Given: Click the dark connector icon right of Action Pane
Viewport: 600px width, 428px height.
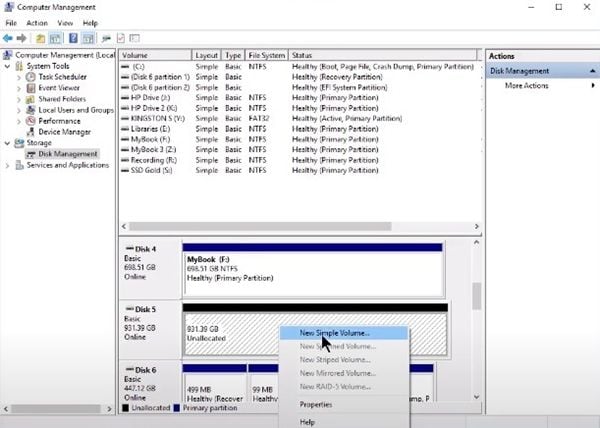Looking at the screenshot, I should click(x=106, y=38).
